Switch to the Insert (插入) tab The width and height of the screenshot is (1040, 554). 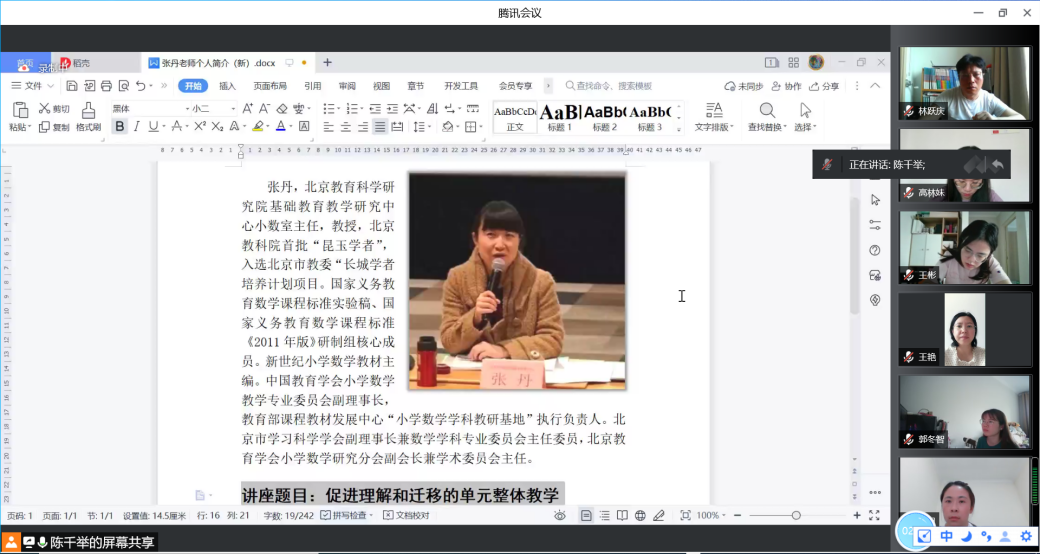[228, 86]
